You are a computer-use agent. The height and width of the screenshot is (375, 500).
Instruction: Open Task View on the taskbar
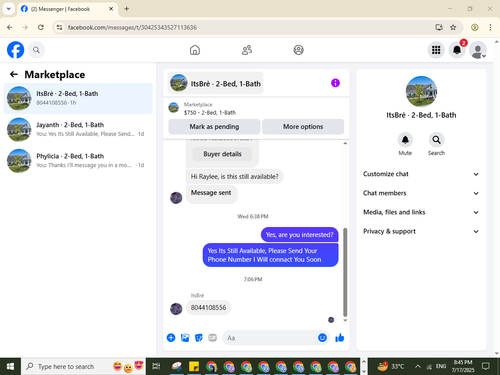pyautogui.click(x=156, y=366)
